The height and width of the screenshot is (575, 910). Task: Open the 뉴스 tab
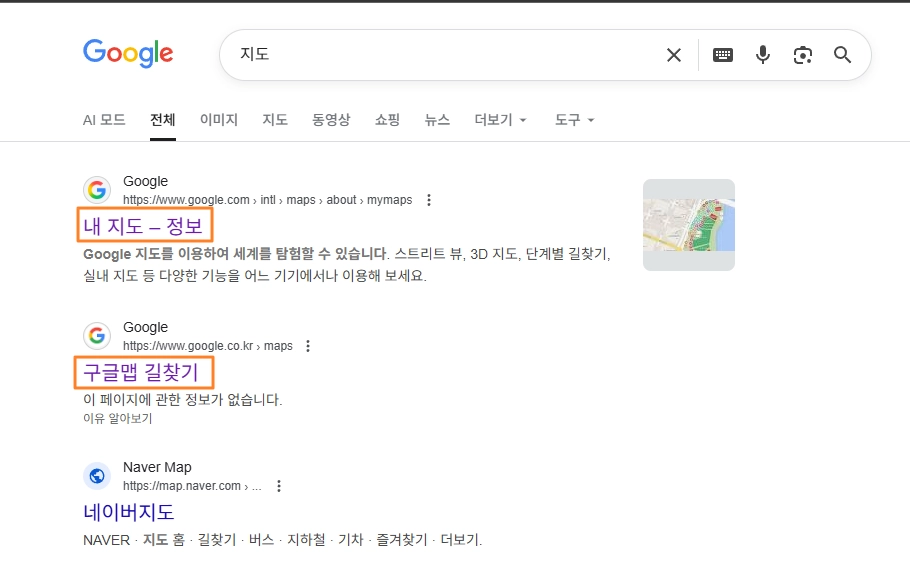tap(437, 120)
